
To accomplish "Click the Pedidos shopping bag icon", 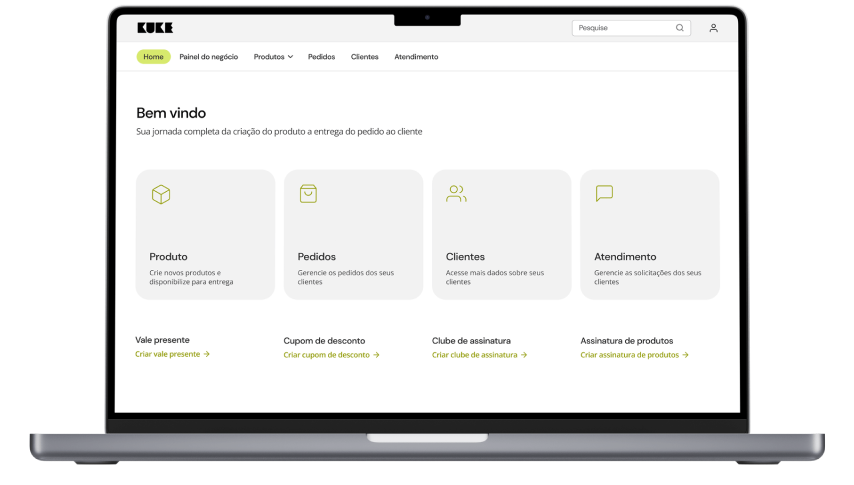I will click(308, 194).
